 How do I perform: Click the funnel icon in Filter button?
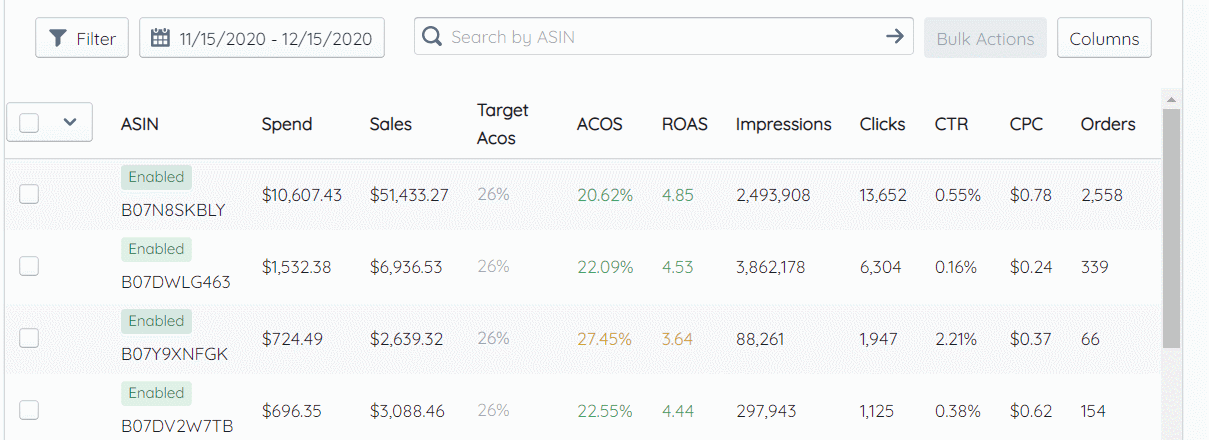pos(59,39)
